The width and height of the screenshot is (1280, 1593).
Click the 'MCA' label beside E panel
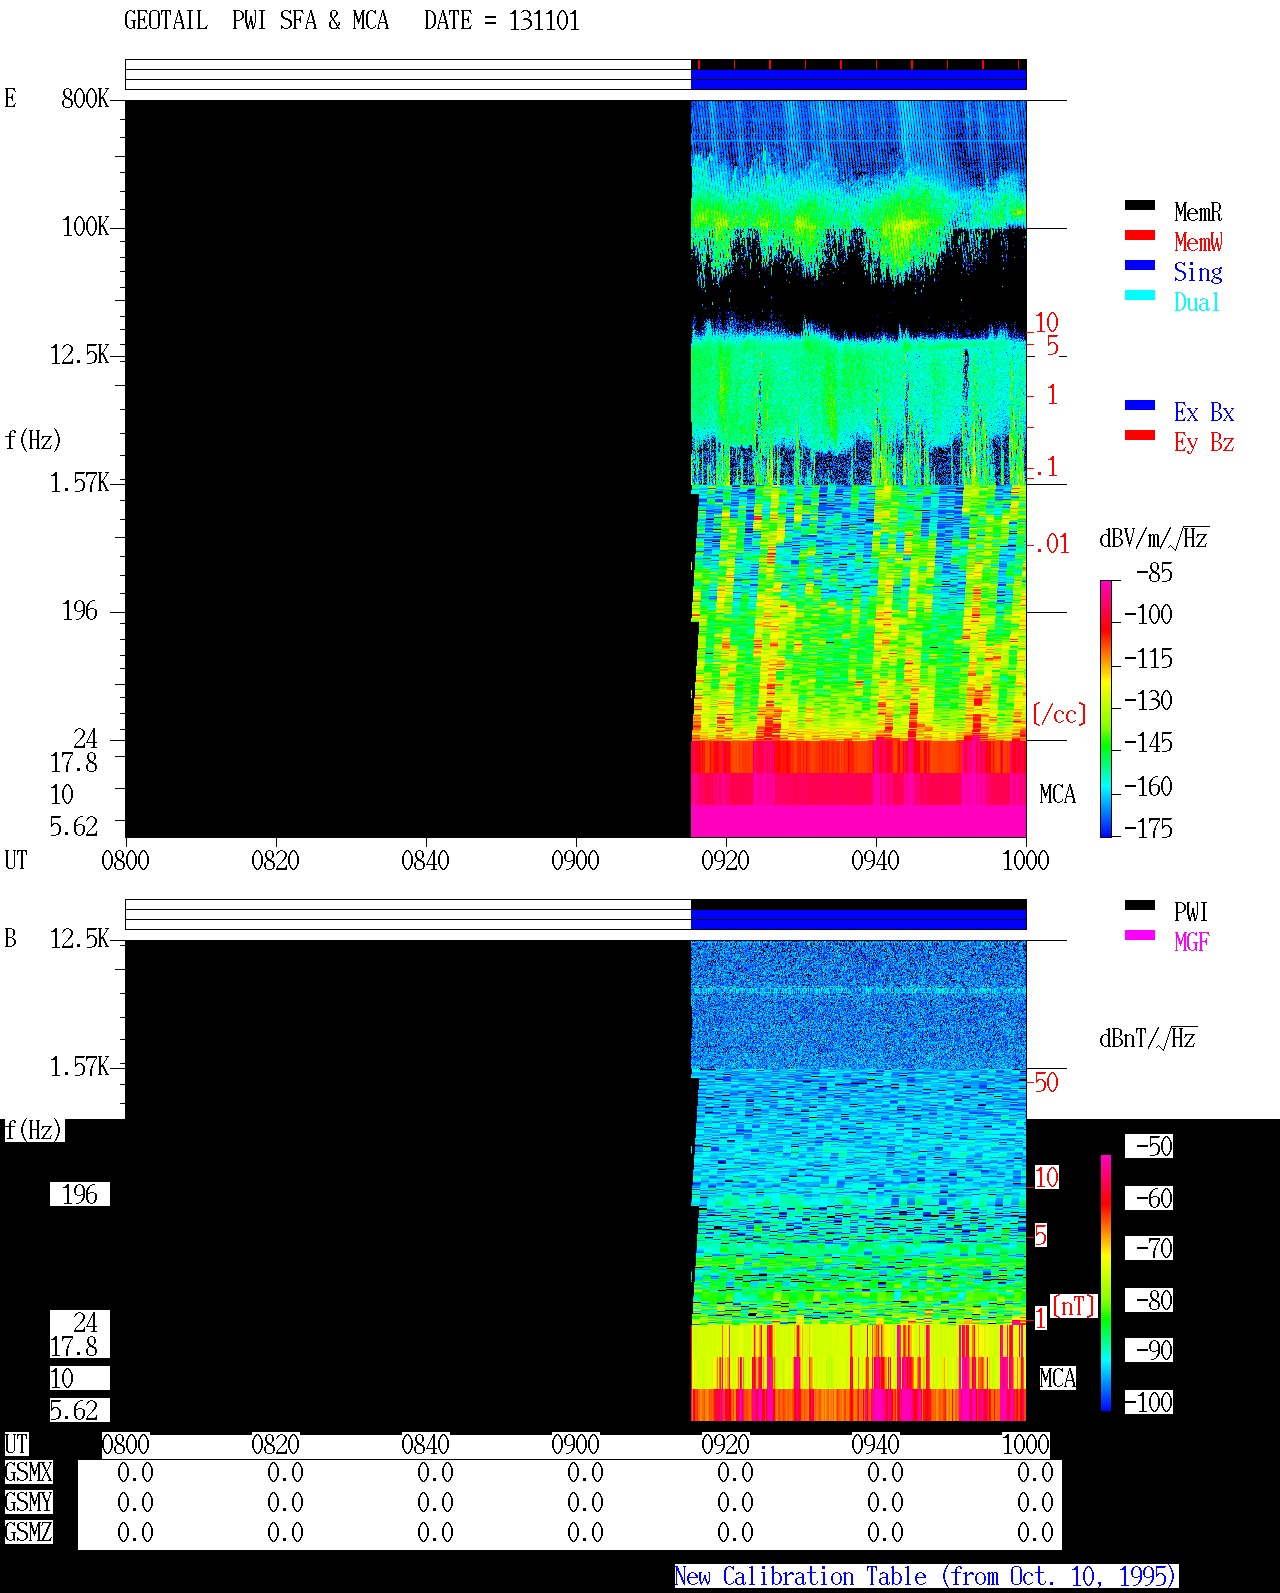click(1057, 794)
